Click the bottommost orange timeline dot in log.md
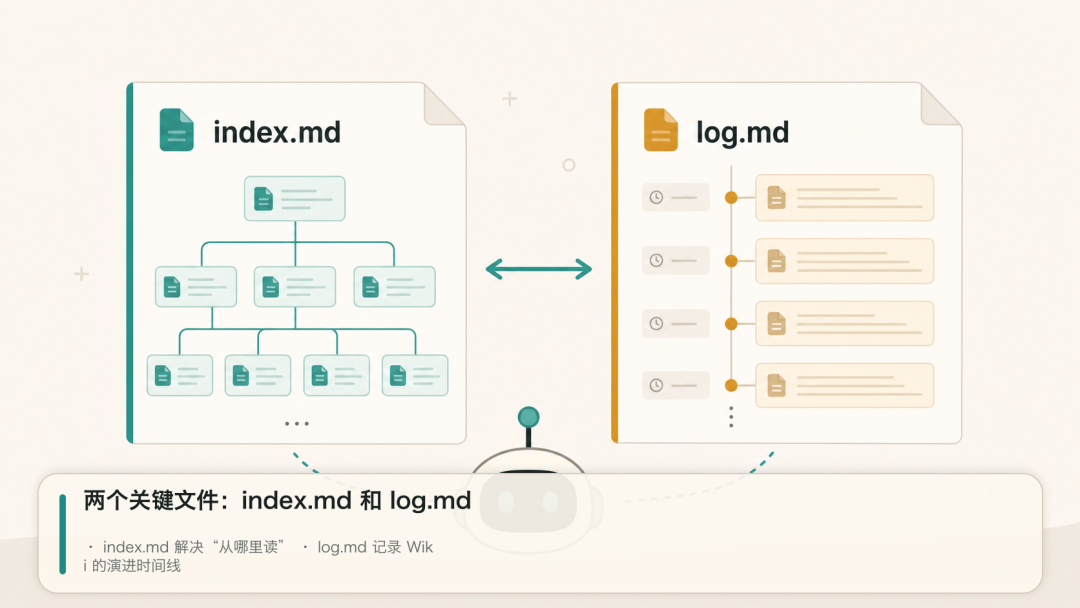The width and height of the screenshot is (1080, 608). click(731, 386)
